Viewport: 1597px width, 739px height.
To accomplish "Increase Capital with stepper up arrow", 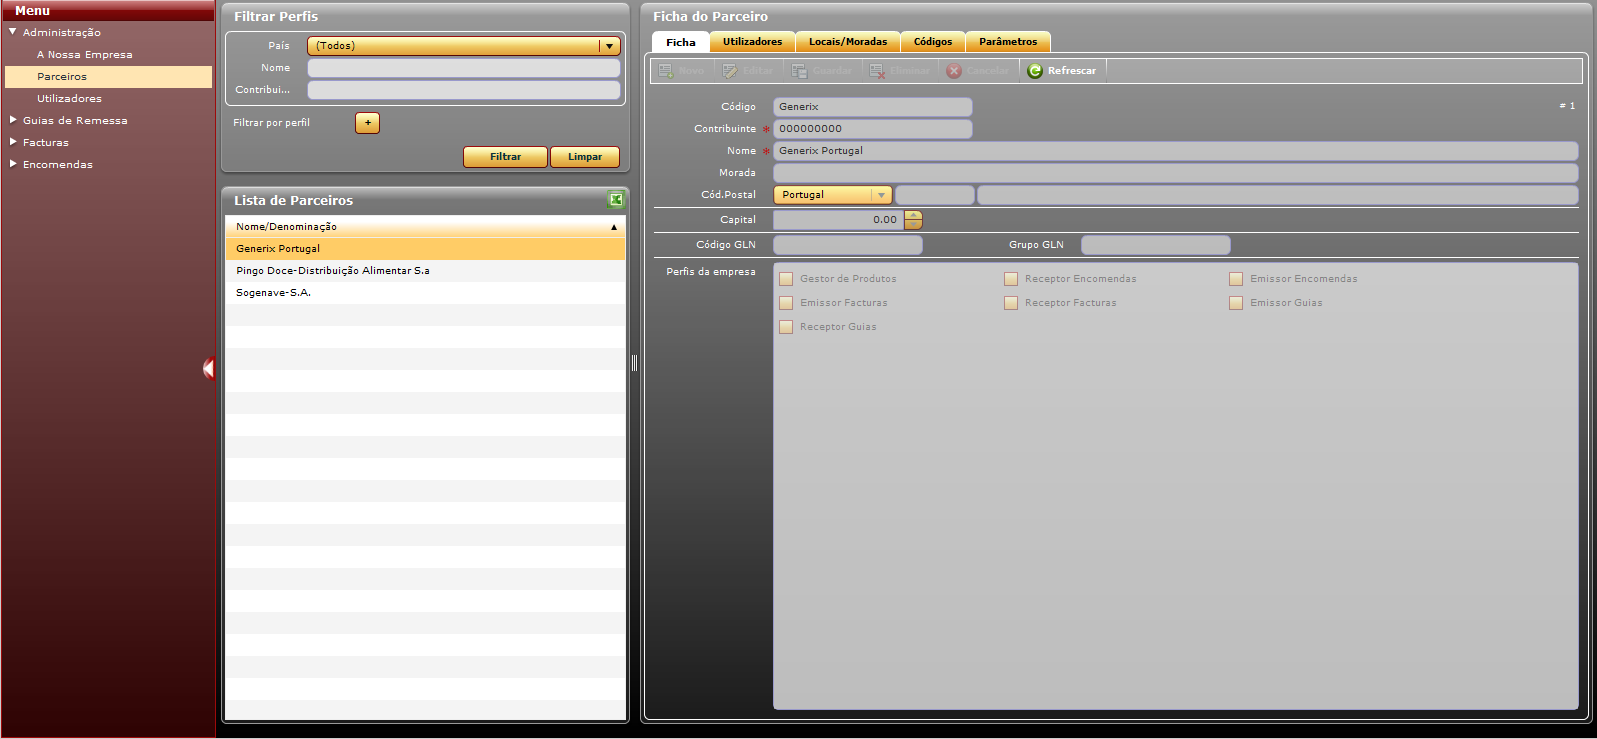I will (913, 215).
